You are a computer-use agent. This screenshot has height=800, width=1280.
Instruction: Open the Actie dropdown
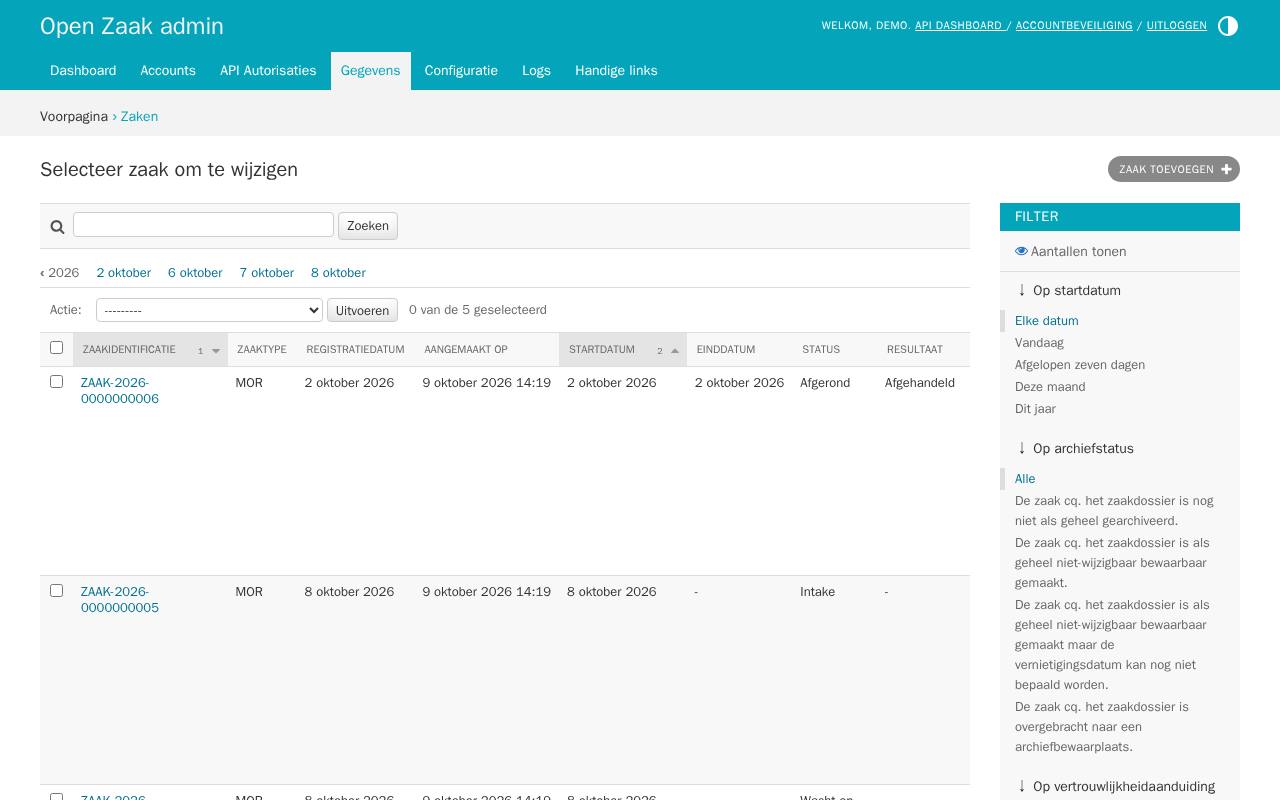[x=209, y=310]
